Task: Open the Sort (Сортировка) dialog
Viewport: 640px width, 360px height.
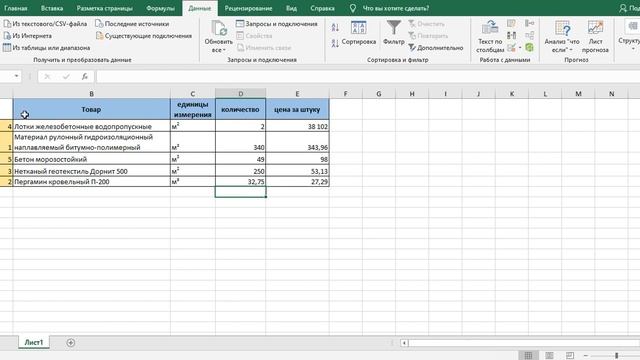Action: point(358,33)
